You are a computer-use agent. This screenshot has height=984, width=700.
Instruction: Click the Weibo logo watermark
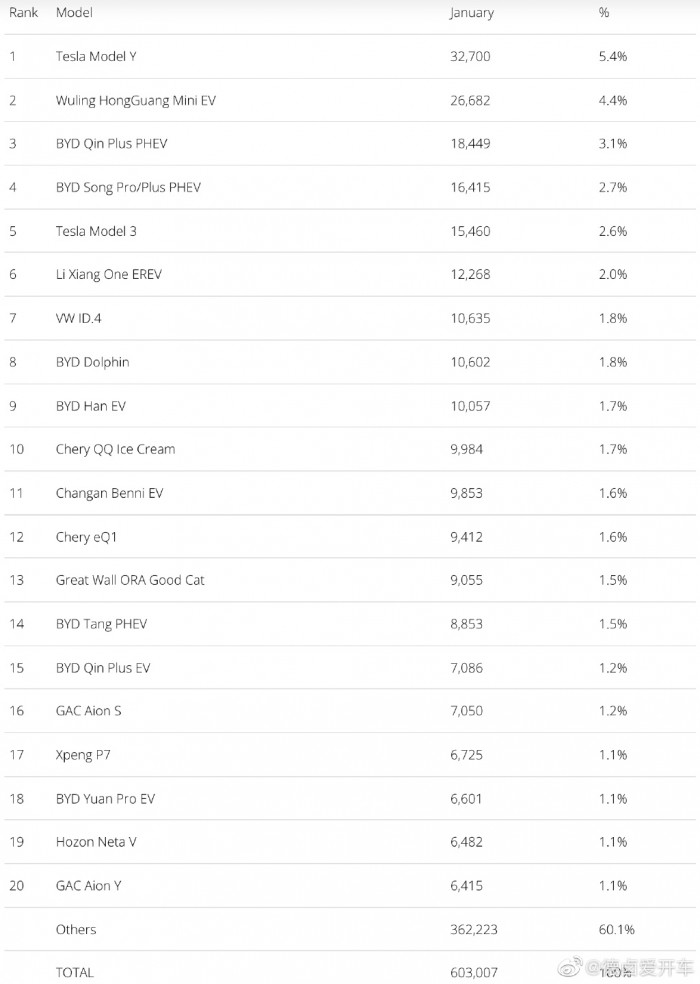pyautogui.click(x=570, y=968)
